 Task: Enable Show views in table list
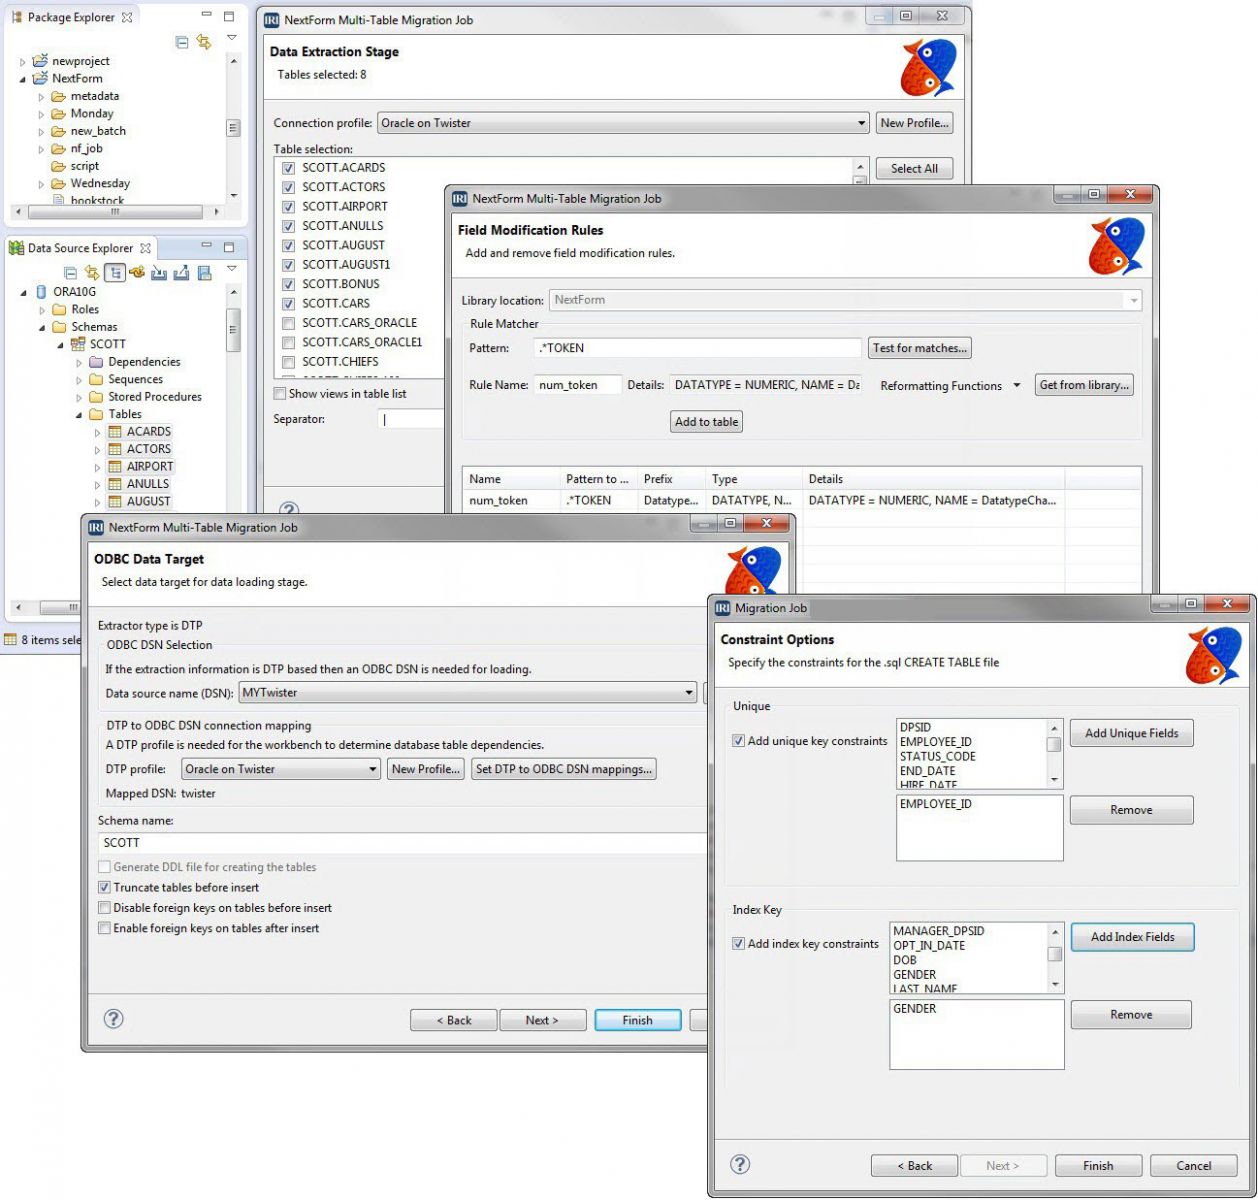tap(280, 394)
